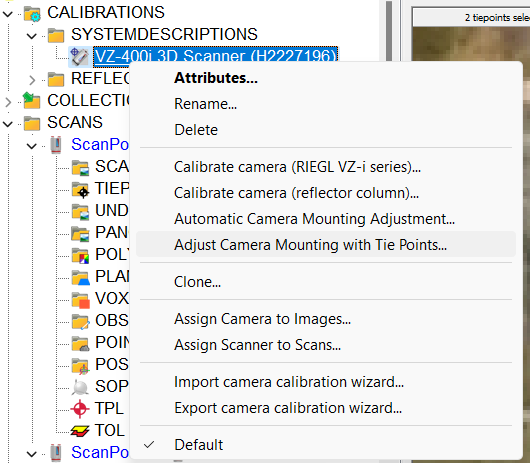
Task: Collapse the SYSTEMDESCRIPTIONS tree node
Action: point(32,36)
